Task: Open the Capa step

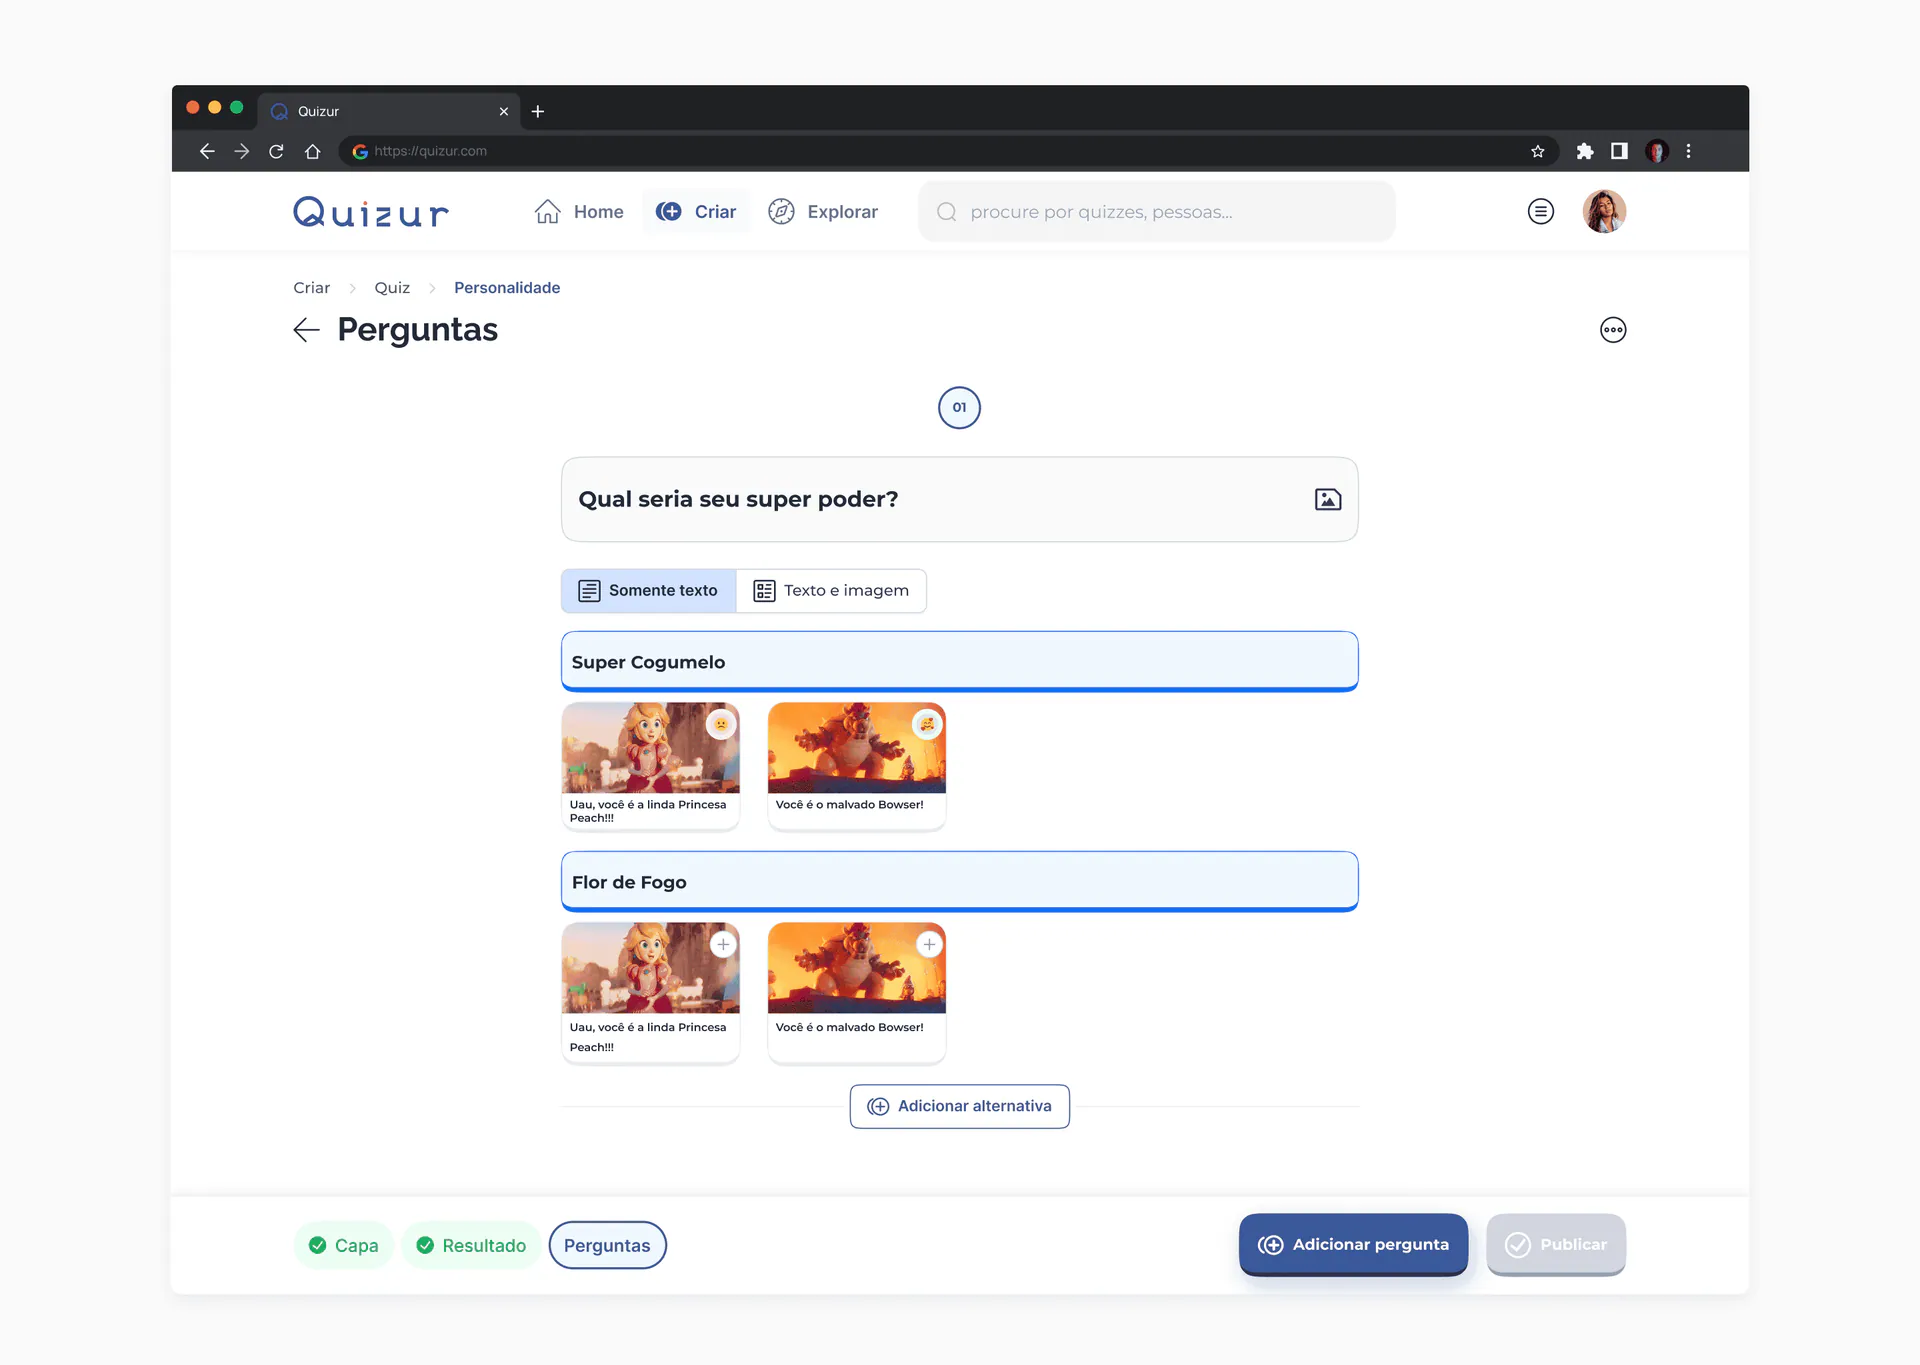Action: (x=343, y=1245)
